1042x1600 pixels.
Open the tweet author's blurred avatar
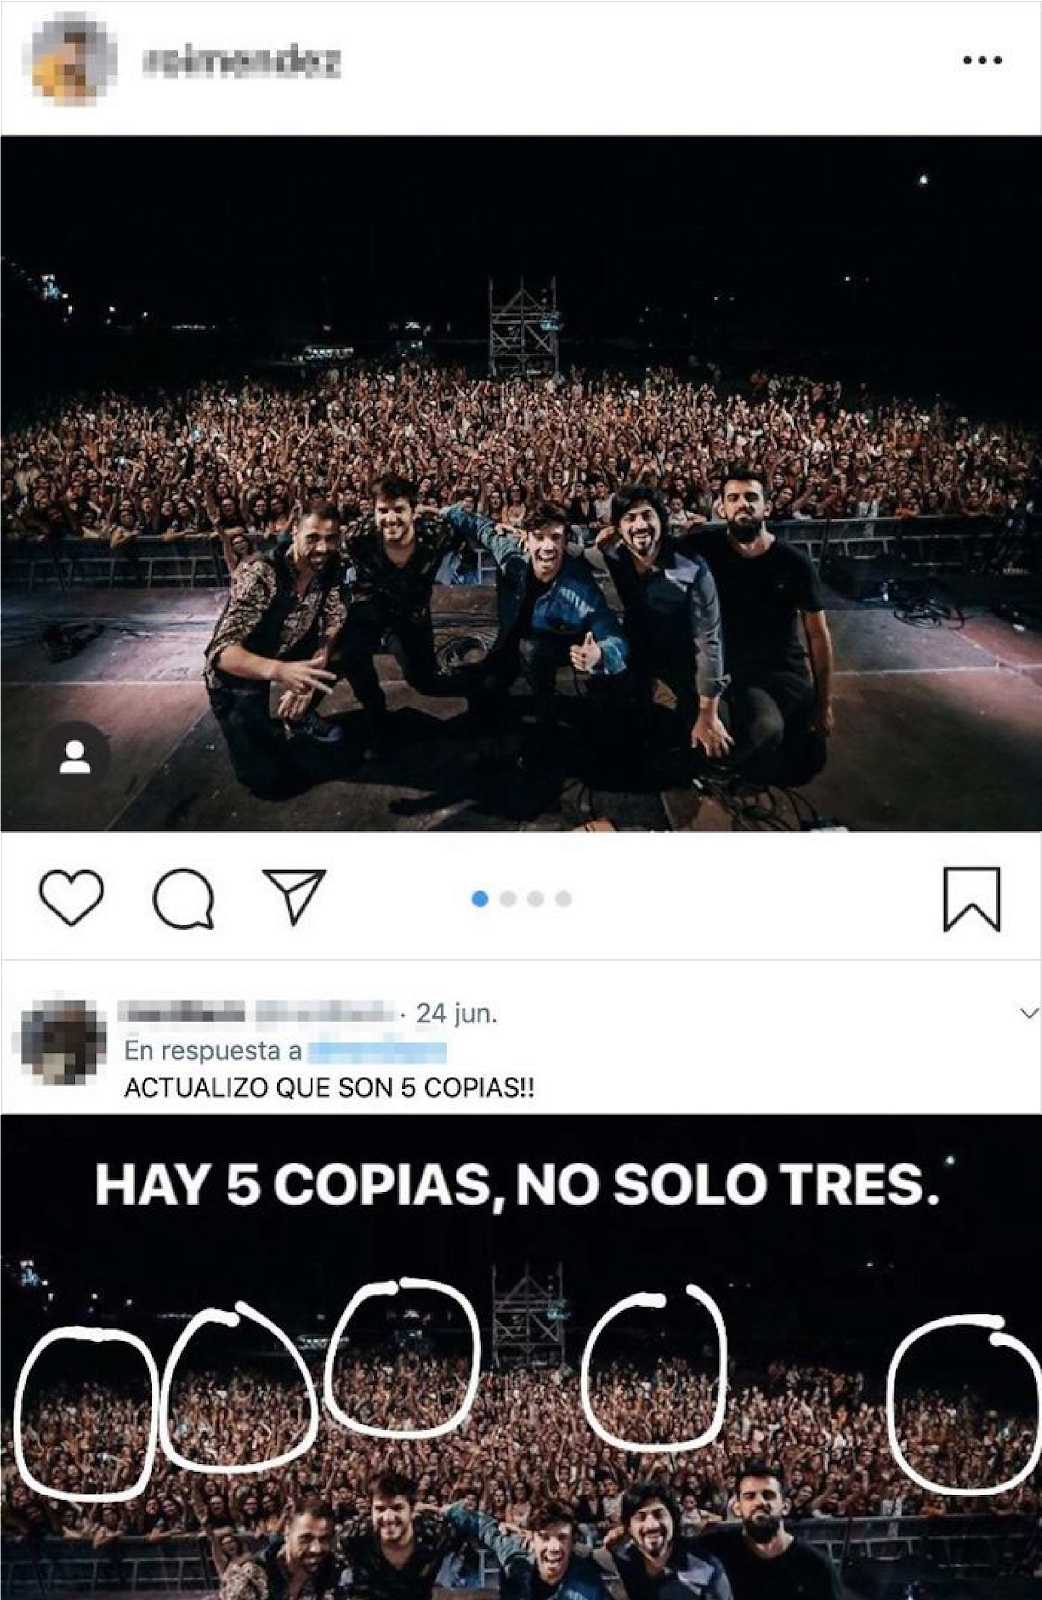[x=64, y=1042]
